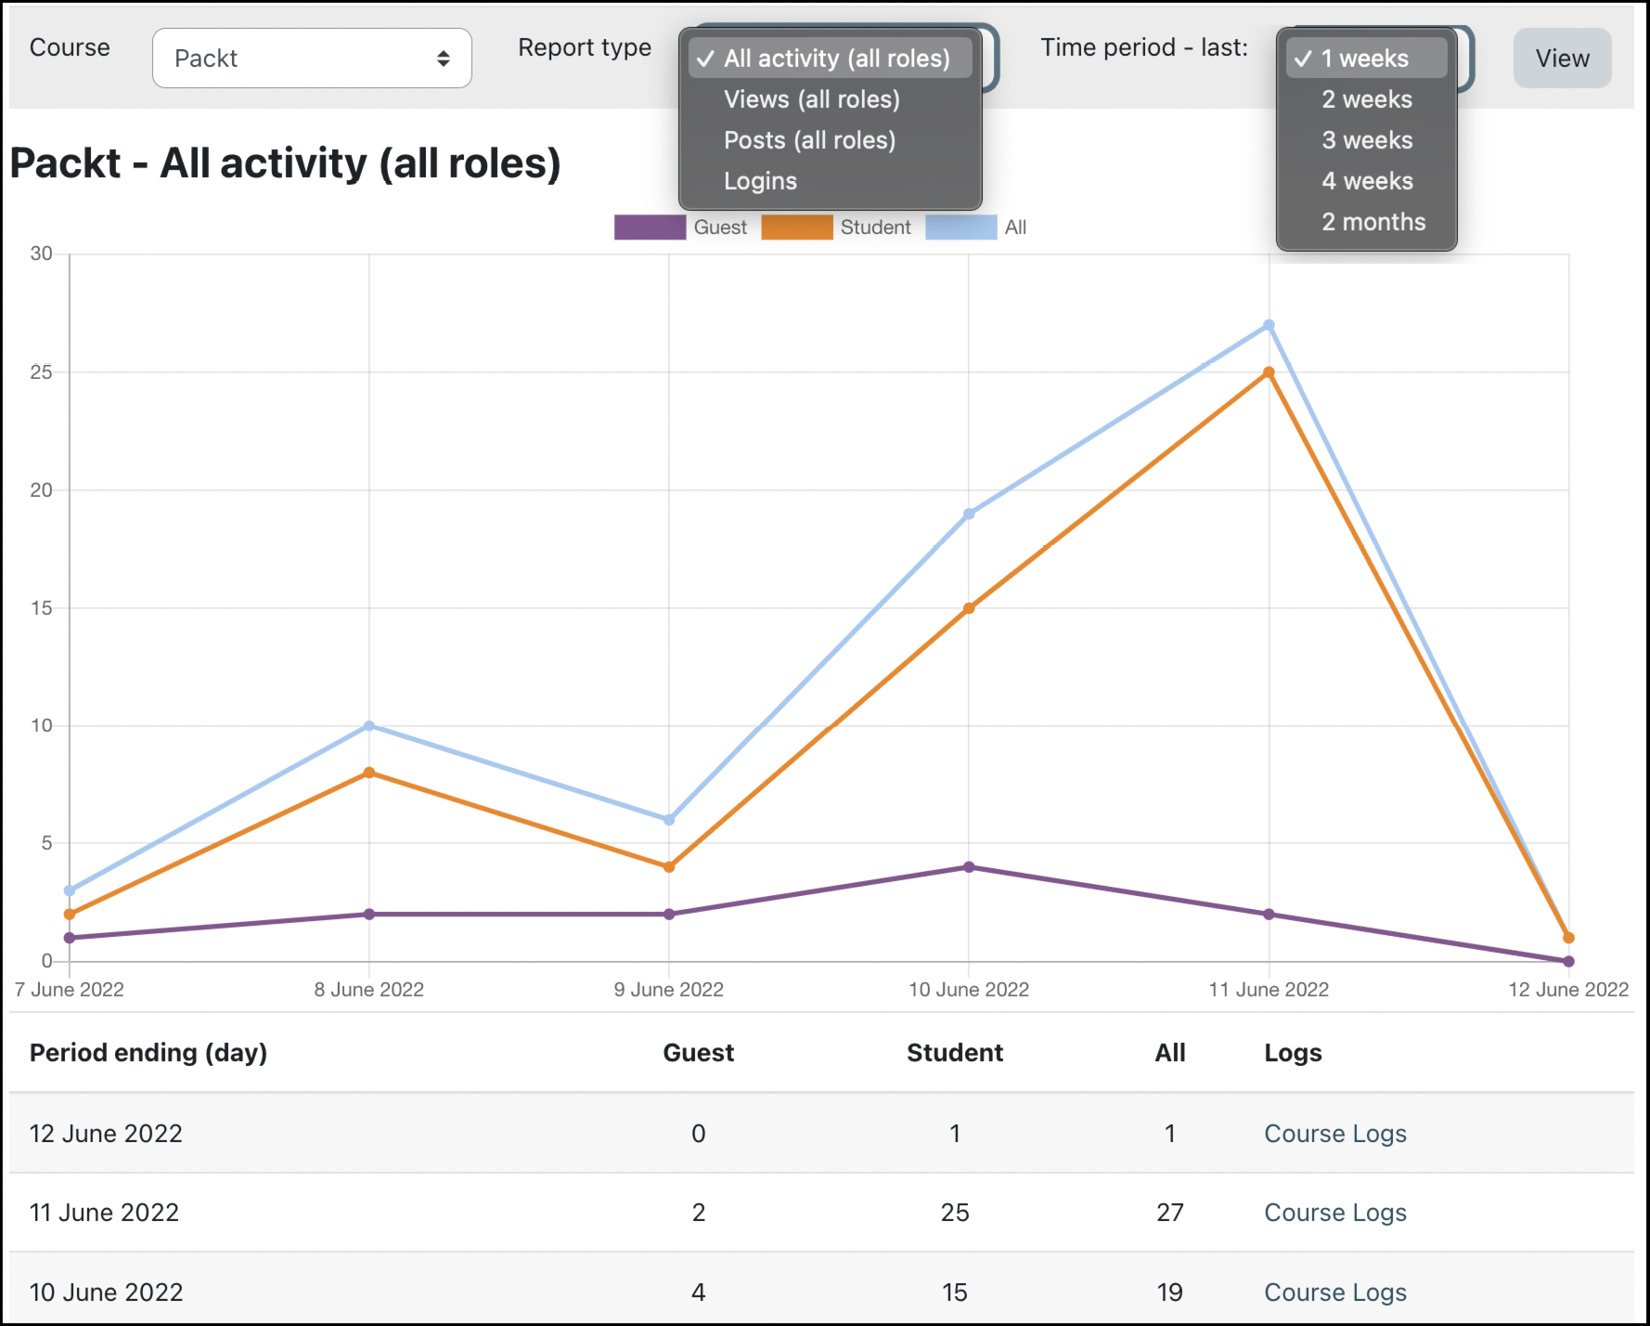1650x1326 pixels.
Task: Click the All data point at 11 June peak
Action: 1268,325
